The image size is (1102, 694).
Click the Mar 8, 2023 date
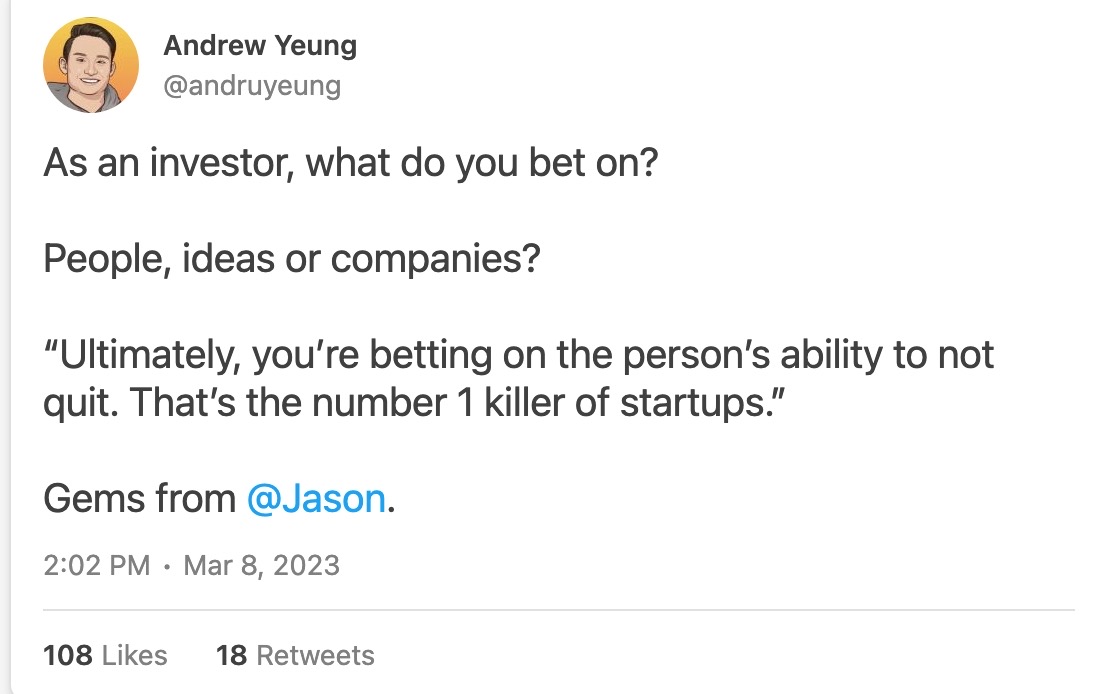(263, 565)
